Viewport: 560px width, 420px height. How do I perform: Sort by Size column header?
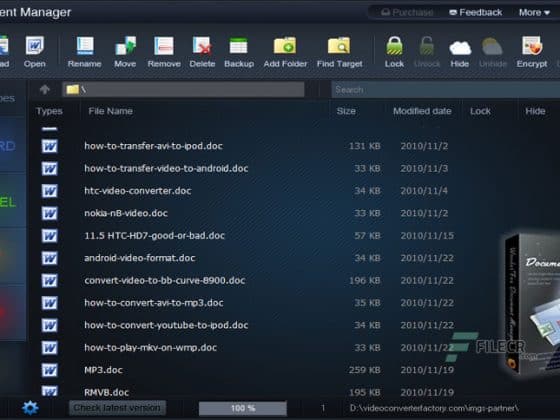pyautogui.click(x=346, y=111)
